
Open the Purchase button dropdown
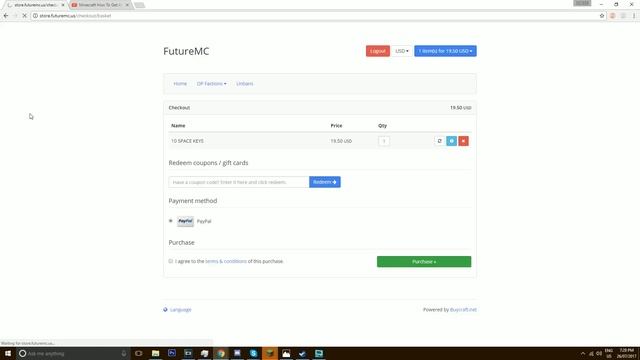(x=424, y=262)
